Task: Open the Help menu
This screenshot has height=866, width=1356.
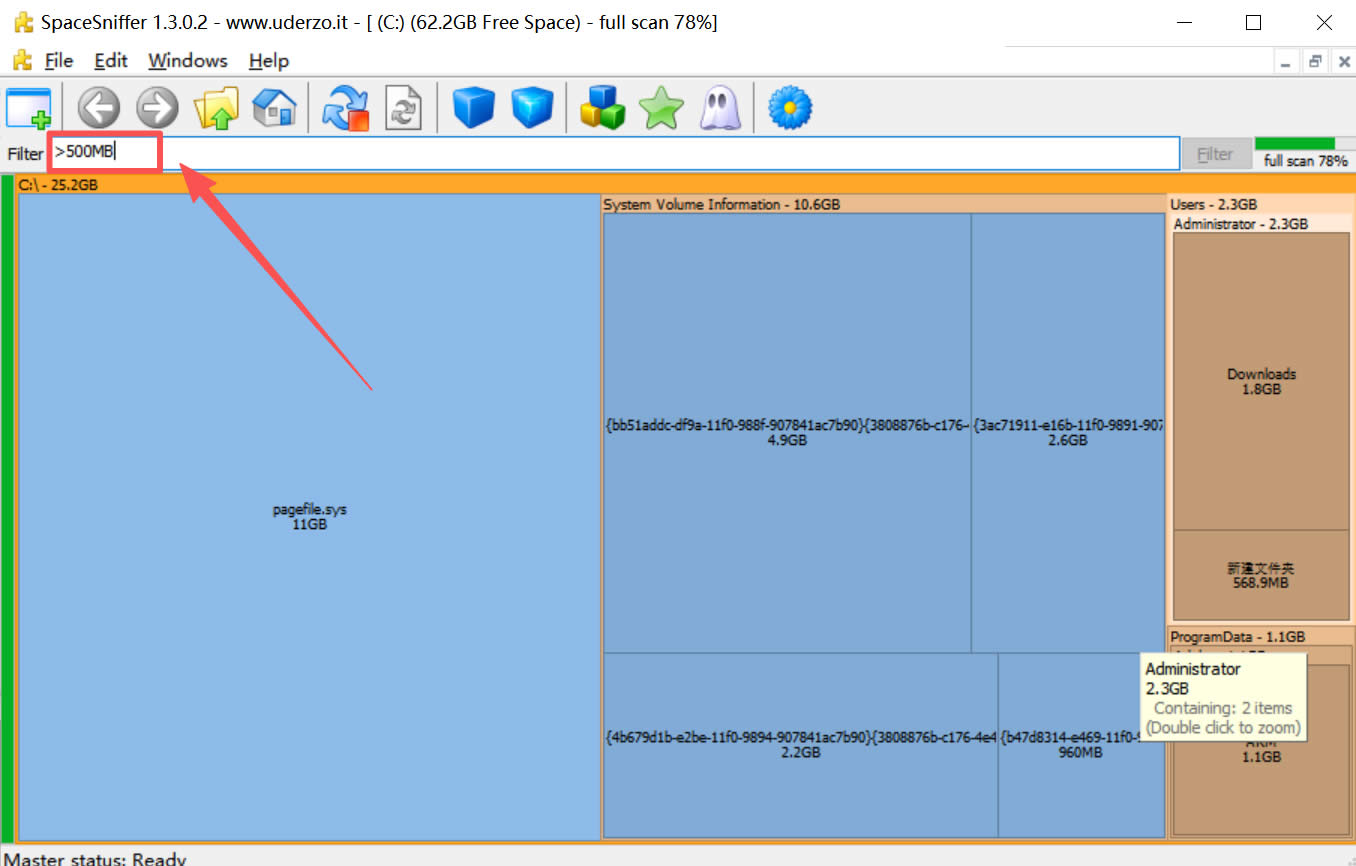Action: [x=268, y=61]
